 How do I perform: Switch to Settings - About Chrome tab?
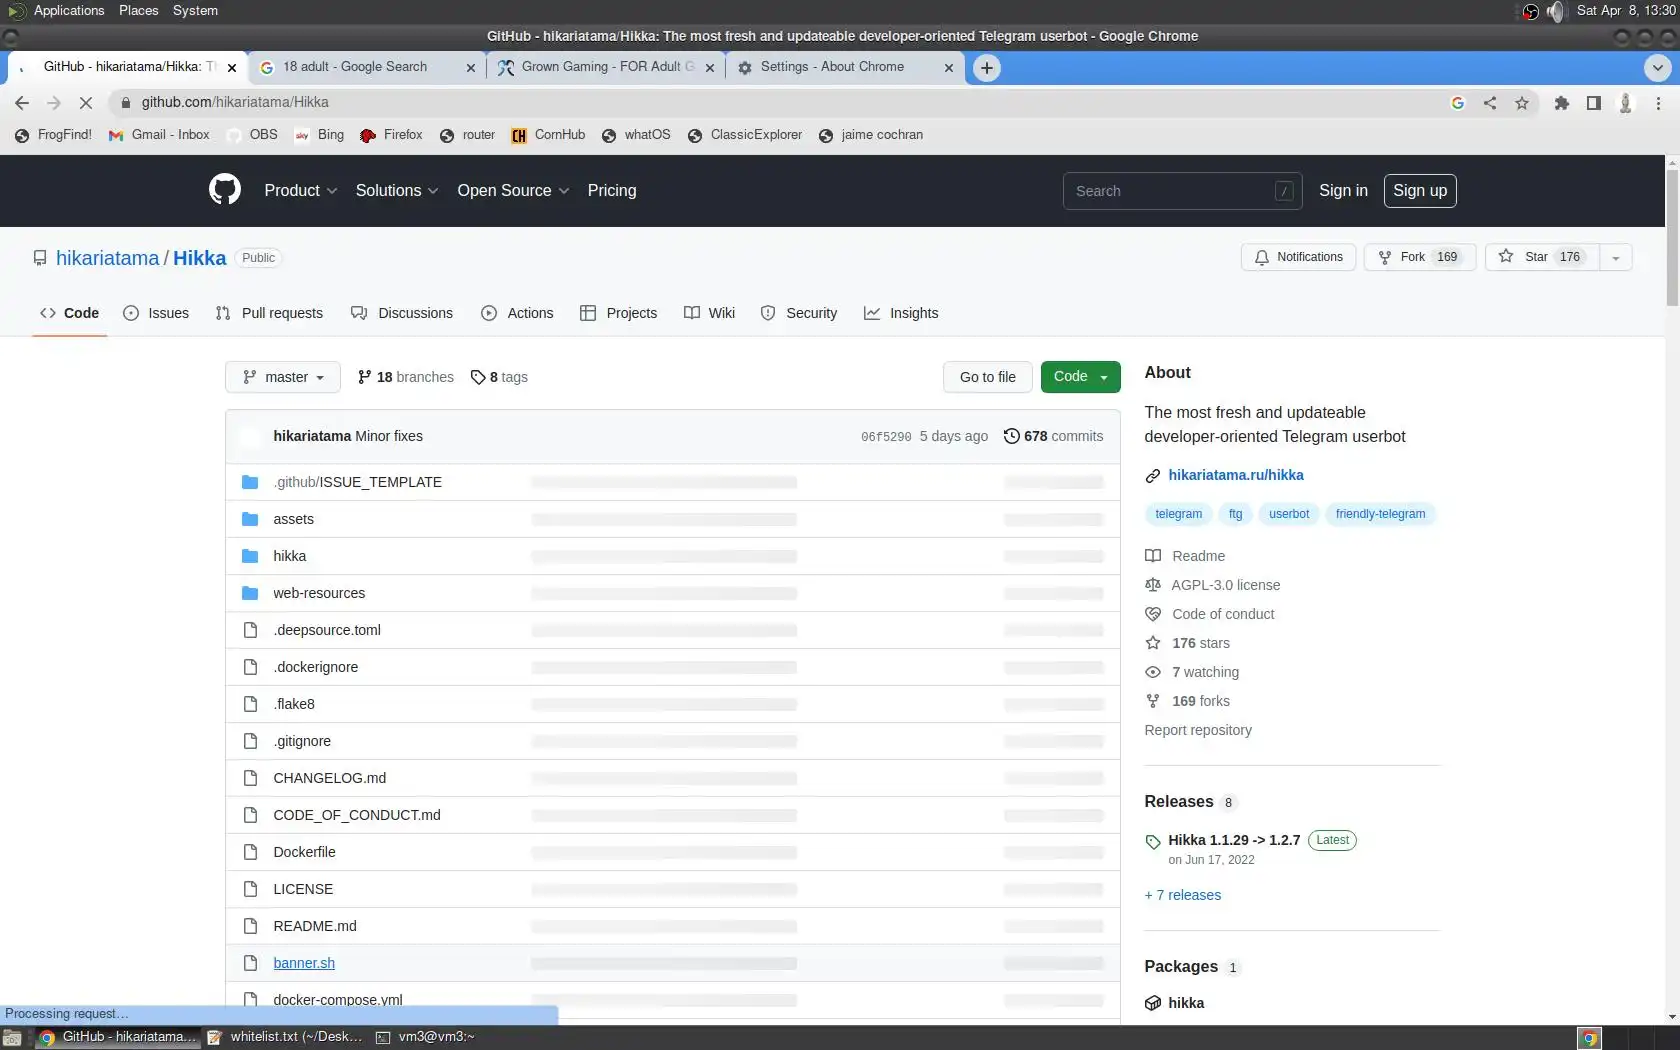point(845,67)
